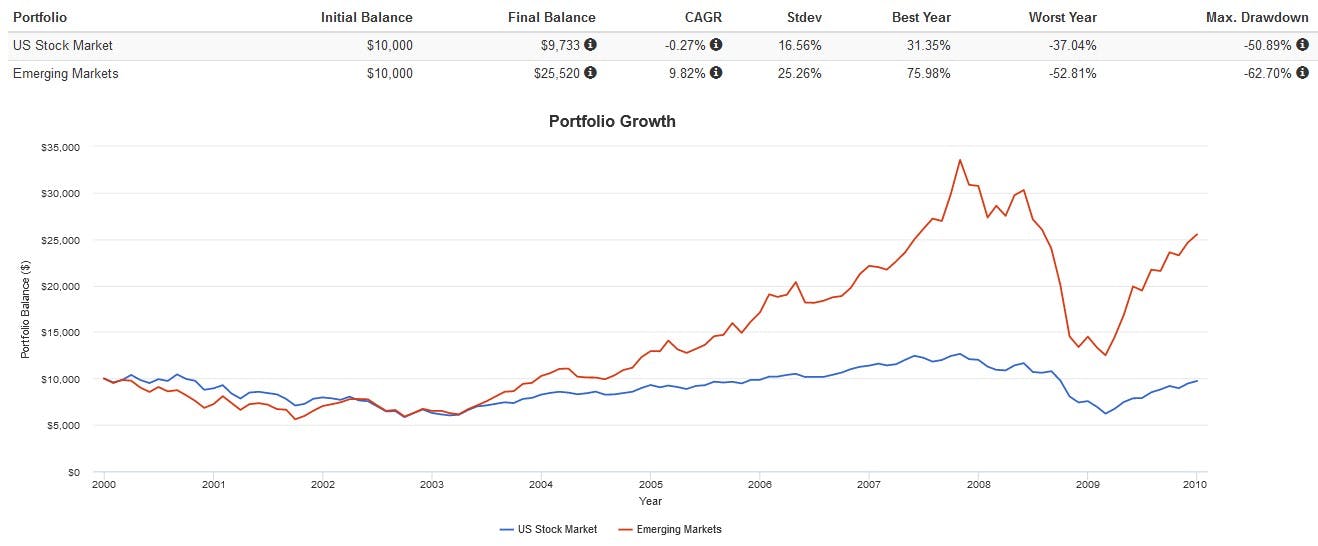This screenshot has width=1318, height=546.
Task: Click info icon beside Emerging Markets final balance
Action: [x=591, y=73]
